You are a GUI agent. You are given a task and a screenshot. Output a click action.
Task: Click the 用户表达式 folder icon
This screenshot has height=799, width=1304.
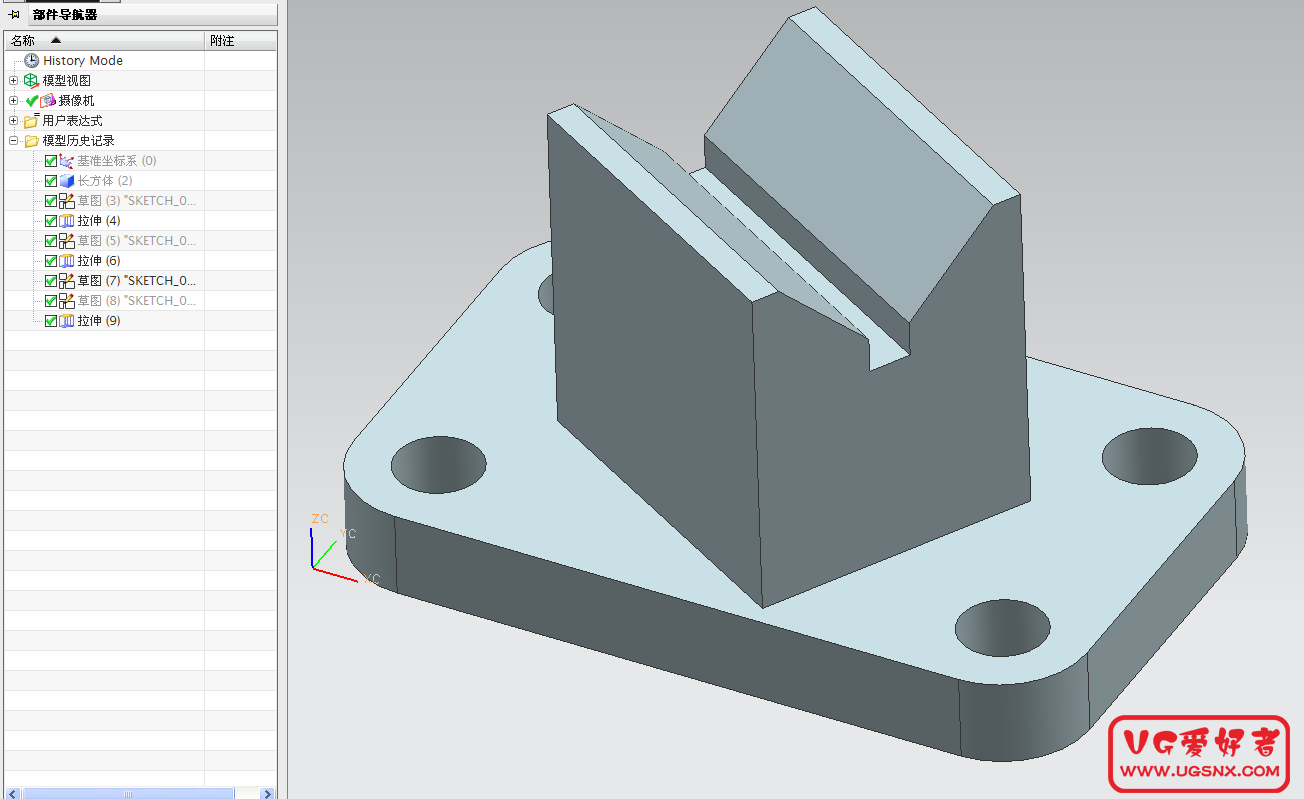[x=31, y=121]
